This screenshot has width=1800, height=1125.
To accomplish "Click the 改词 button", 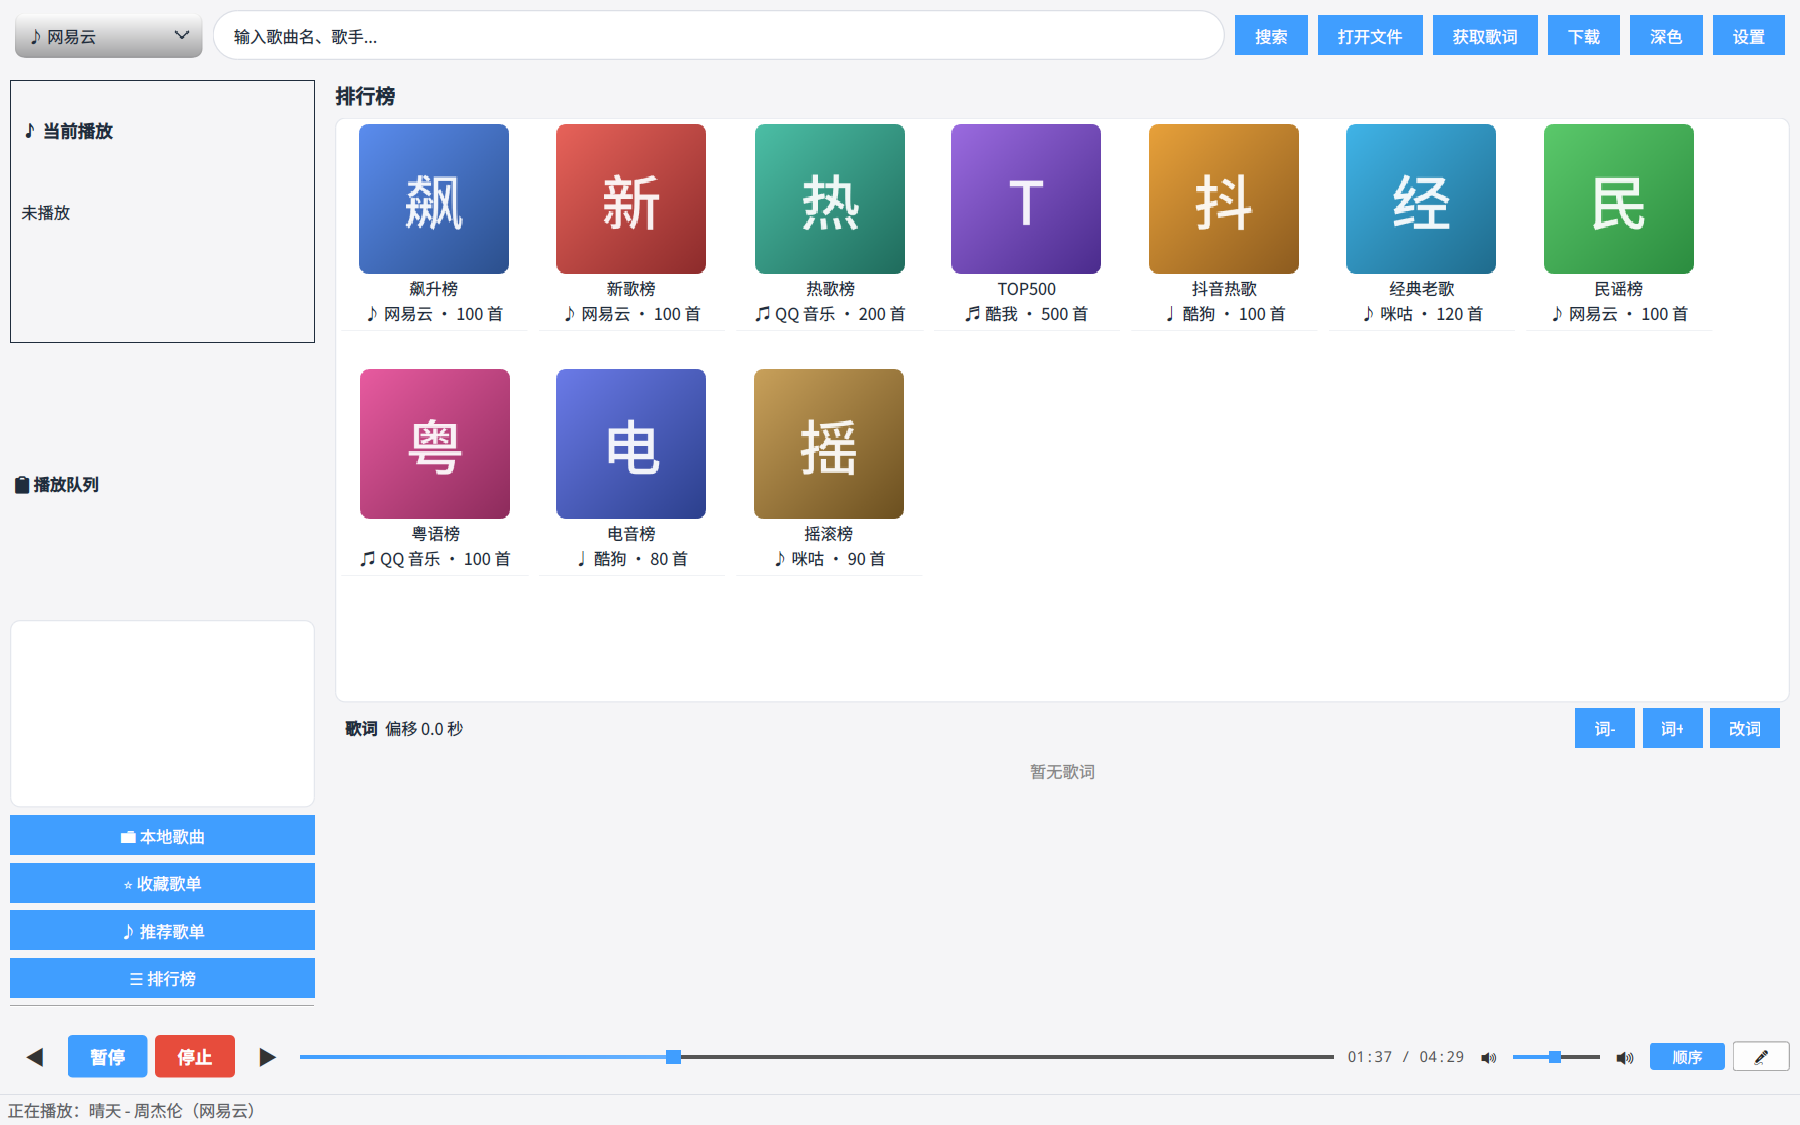I will click(x=1745, y=728).
